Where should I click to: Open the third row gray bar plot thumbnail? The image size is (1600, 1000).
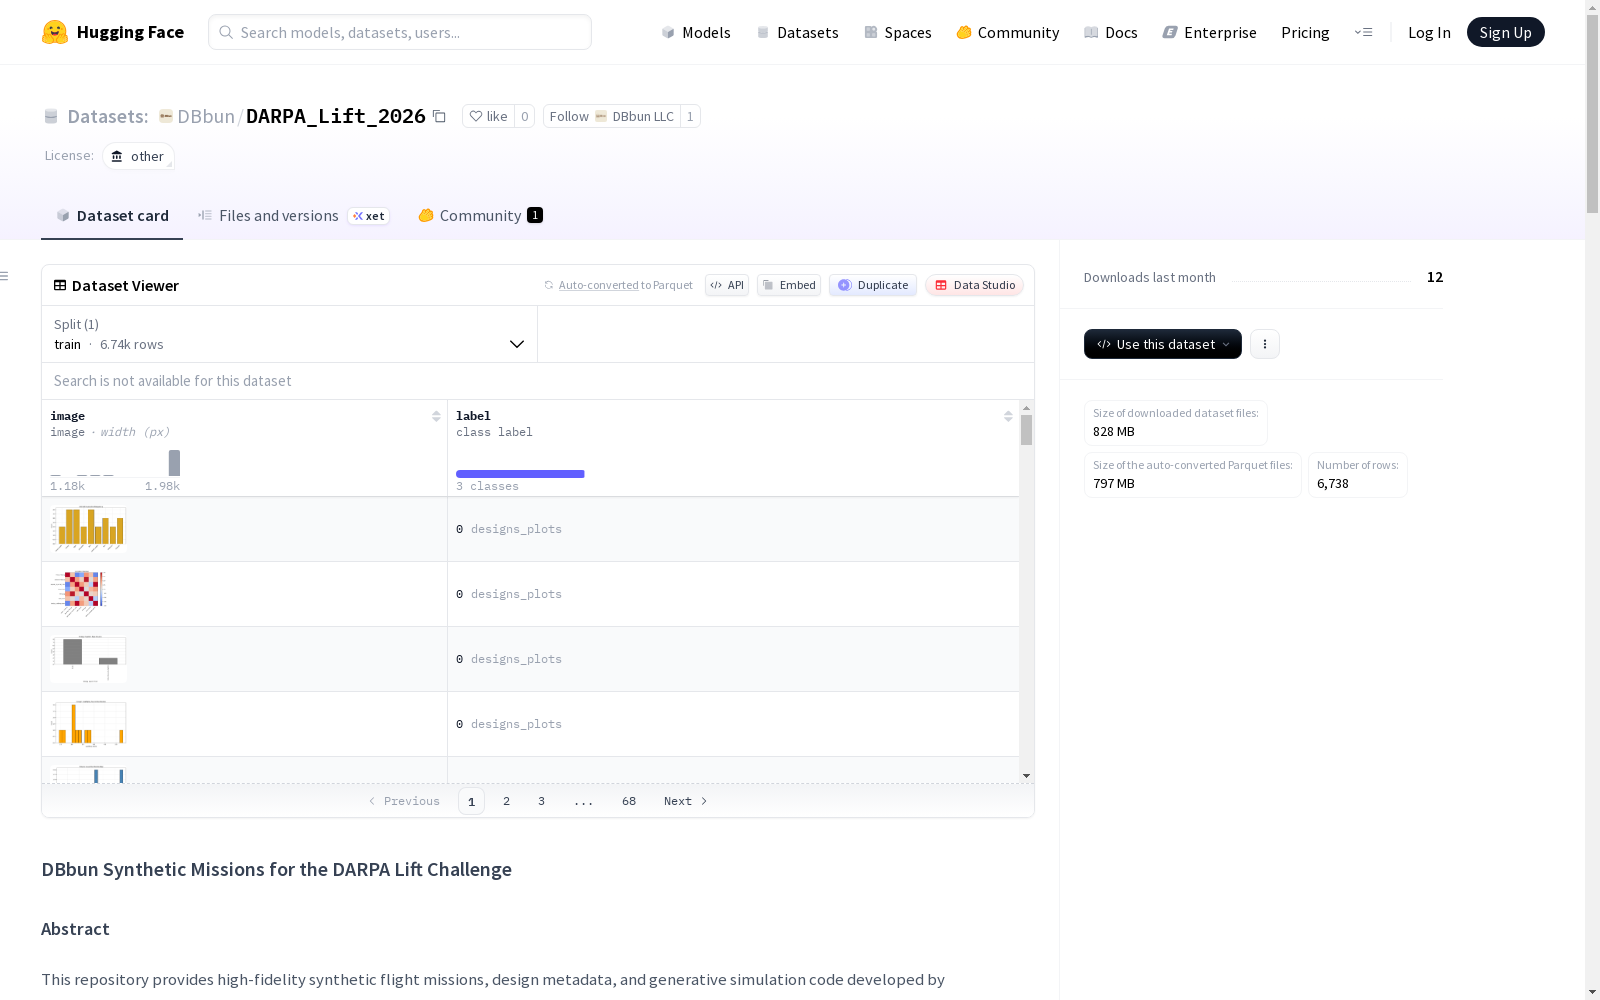(89, 659)
